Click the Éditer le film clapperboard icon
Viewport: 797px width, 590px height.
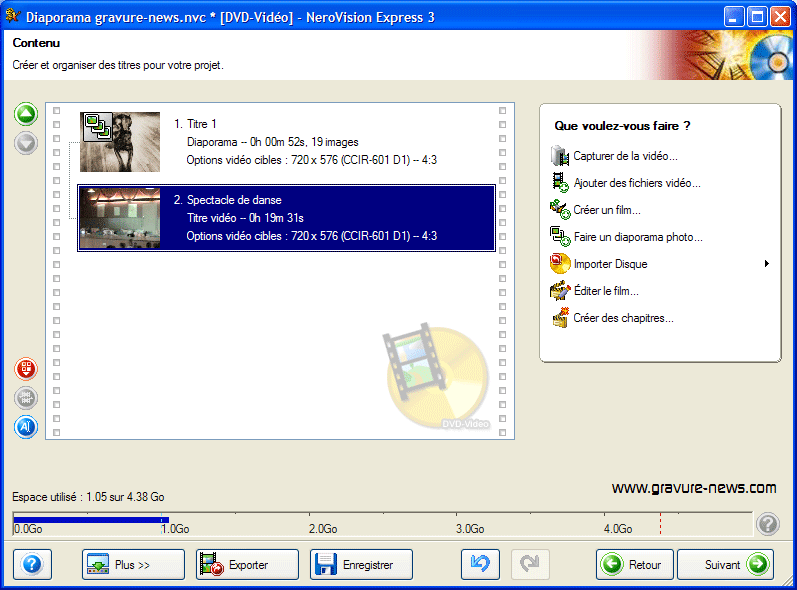coord(560,291)
